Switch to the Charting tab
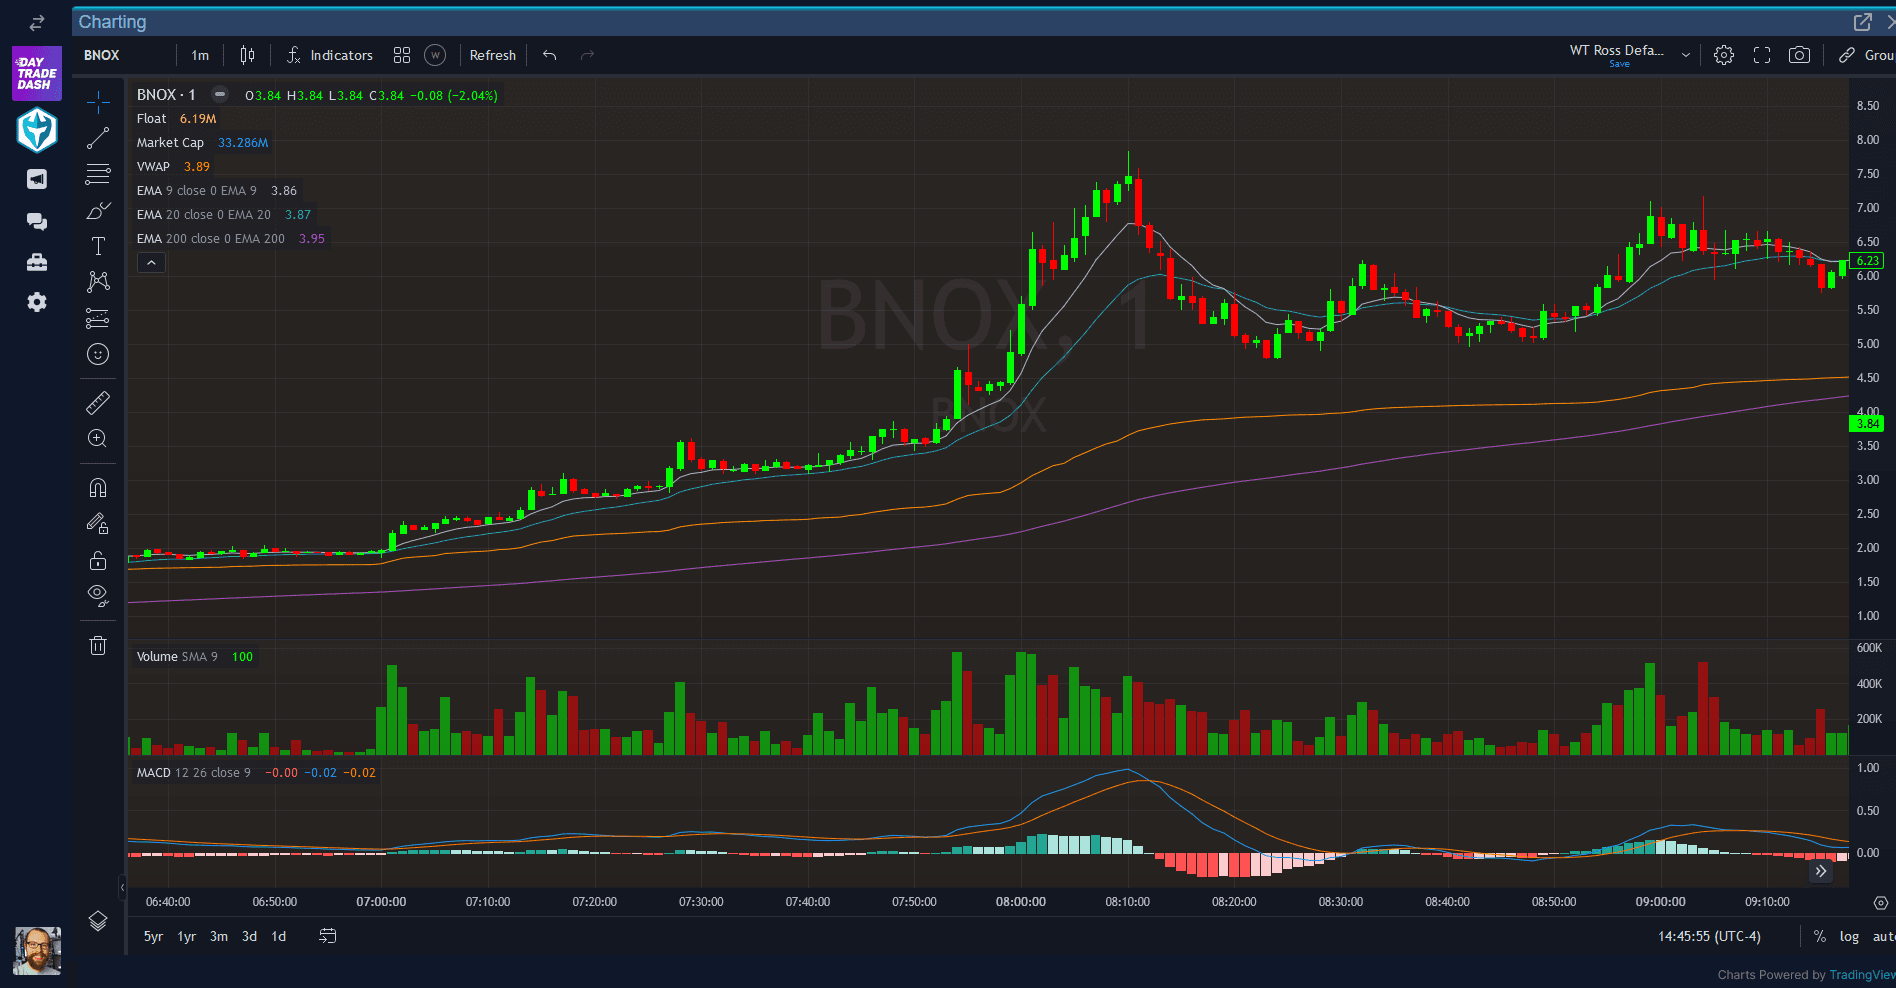This screenshot has width=1896, height=988. tap(112, 21)
